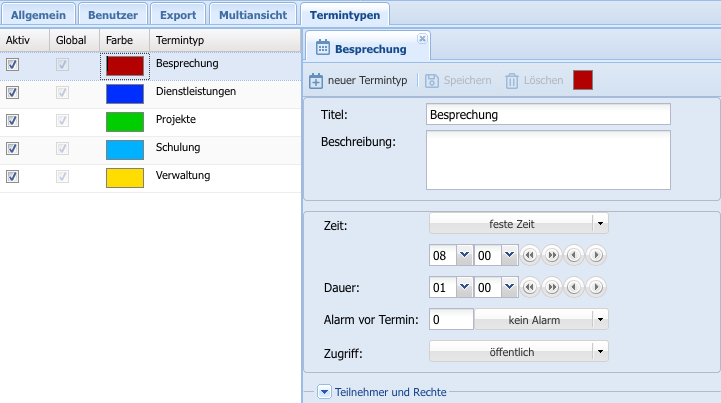This screenshot has height=403, width=721.
Task: Toggle Aktiv checkbox for Projekte
Action: [13, 121]
